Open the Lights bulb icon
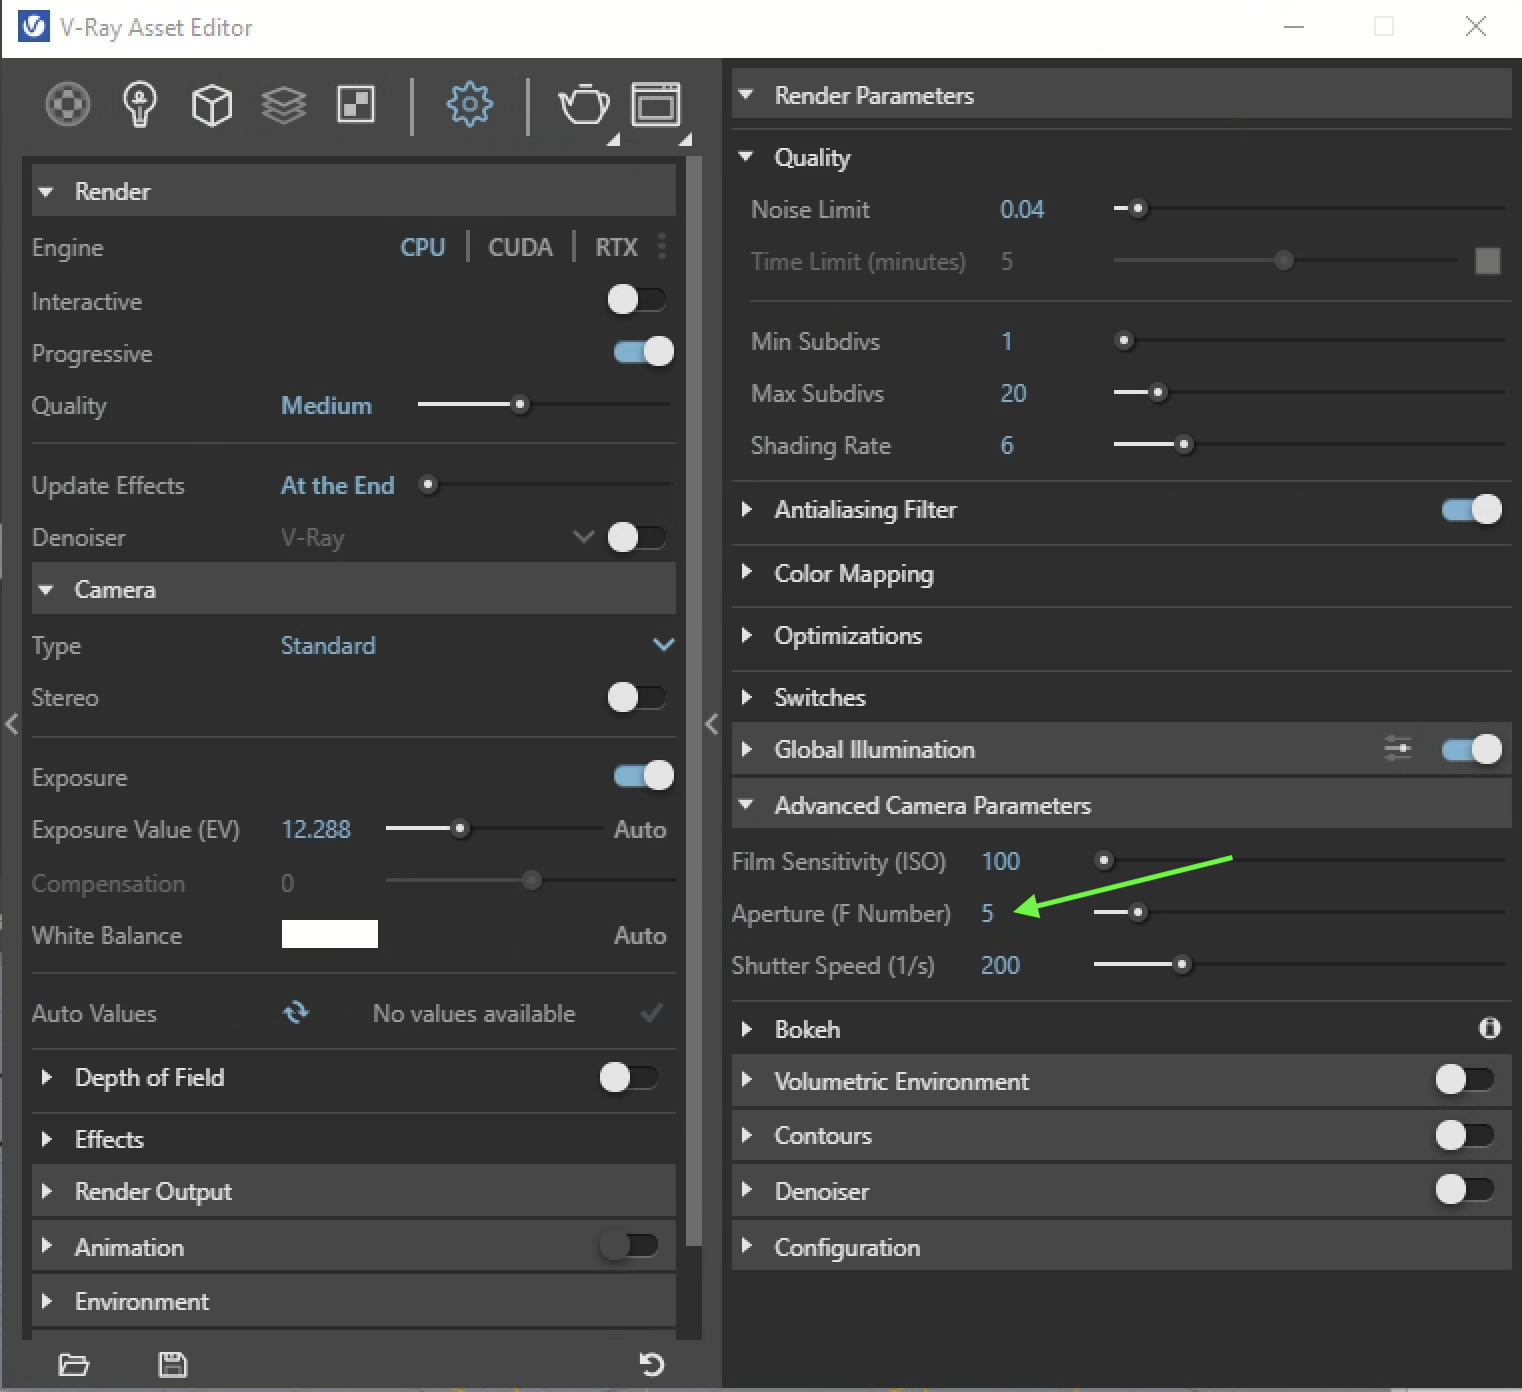Viewport: 1522px width, 1392px height. pos(139,104)
